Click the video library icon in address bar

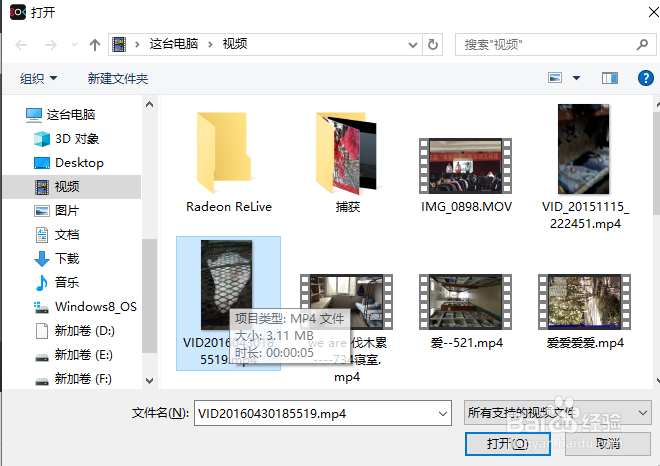(119, 44)
